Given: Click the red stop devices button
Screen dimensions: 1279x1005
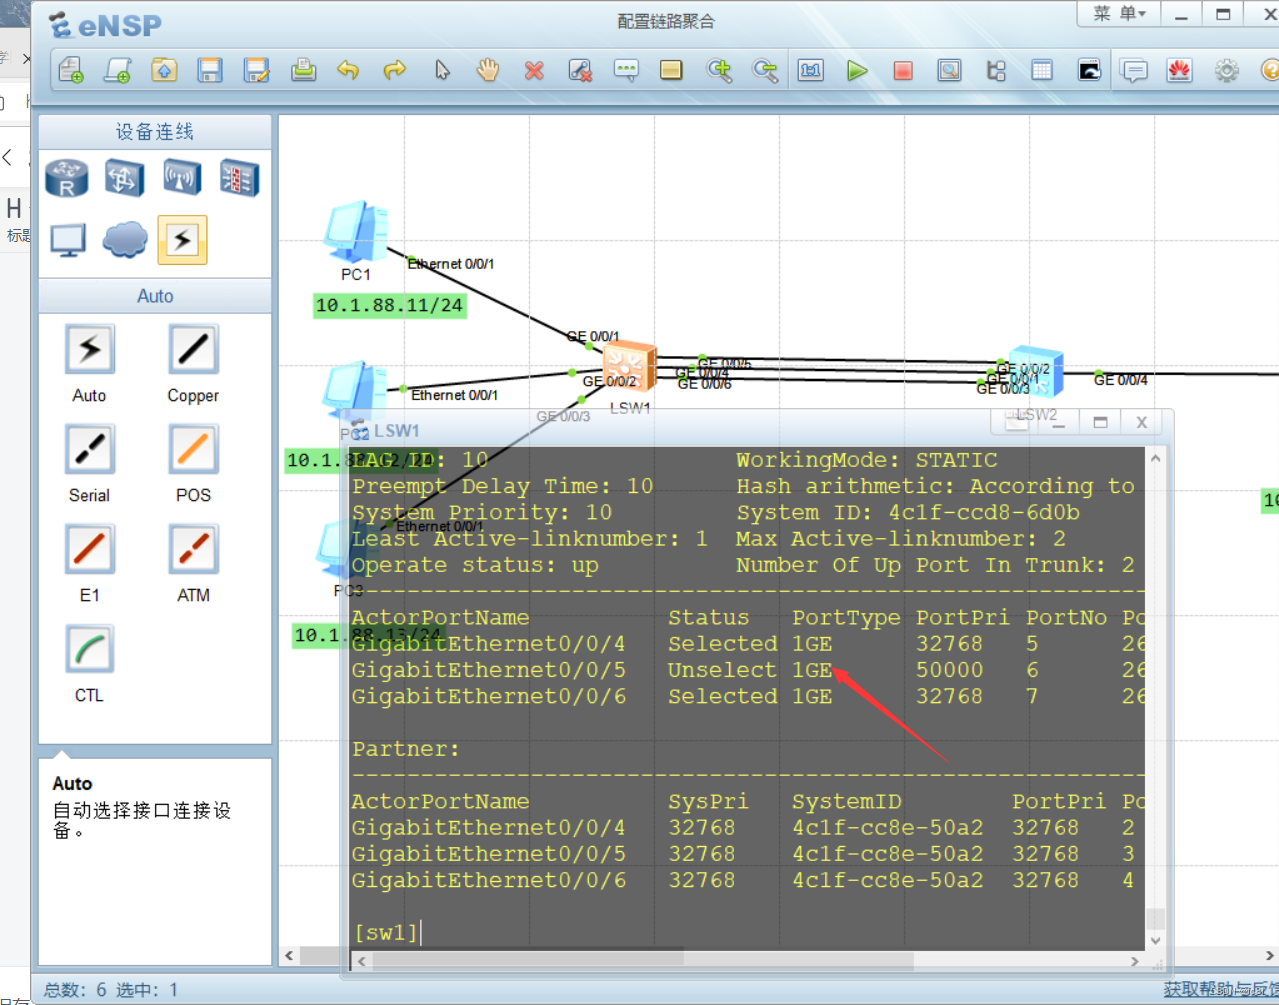Looking at the screenshot, I should click(x=903, y=70).
